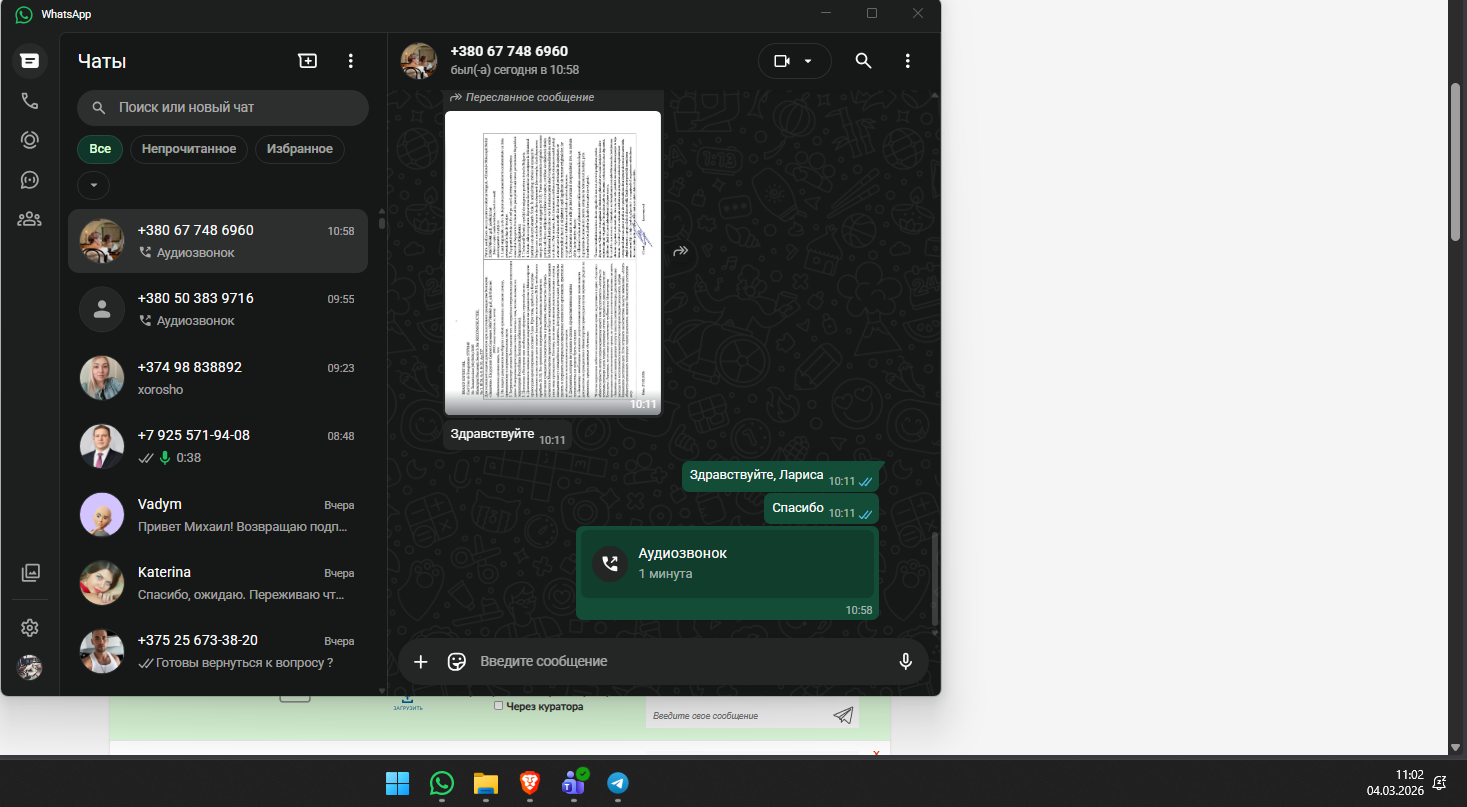The height and width of the screenshot is (807, 1467).
Task: Open Microsoft Teams from the taskbar
Action: pyautogui.click(x=574, y=783)
